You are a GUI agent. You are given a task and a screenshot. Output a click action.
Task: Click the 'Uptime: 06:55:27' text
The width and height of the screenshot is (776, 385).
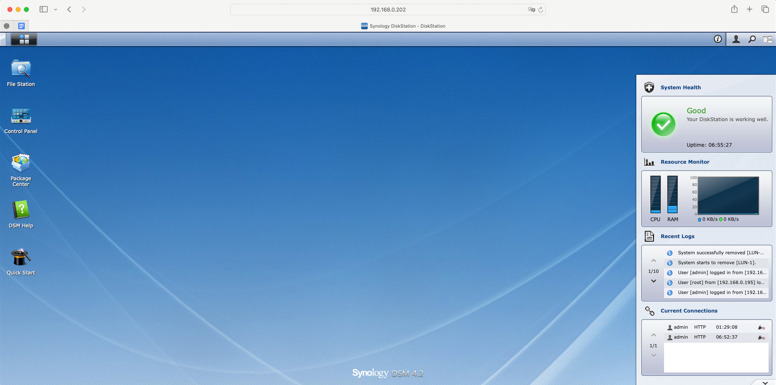[709, 145]
